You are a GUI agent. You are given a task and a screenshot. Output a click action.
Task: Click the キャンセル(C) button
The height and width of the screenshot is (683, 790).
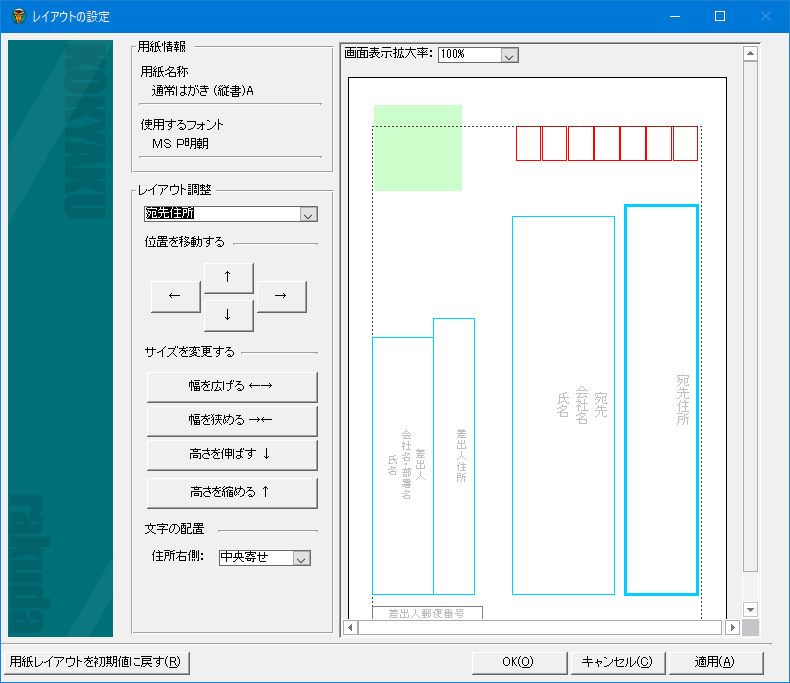[617, 662]
